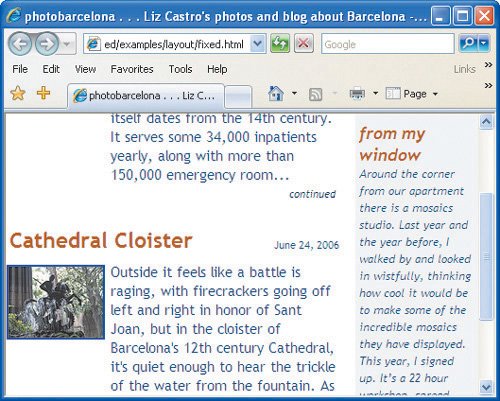This screenshot has height=401, width=500.
Task: Click the search magnifier button
Action: pos(469,43)
